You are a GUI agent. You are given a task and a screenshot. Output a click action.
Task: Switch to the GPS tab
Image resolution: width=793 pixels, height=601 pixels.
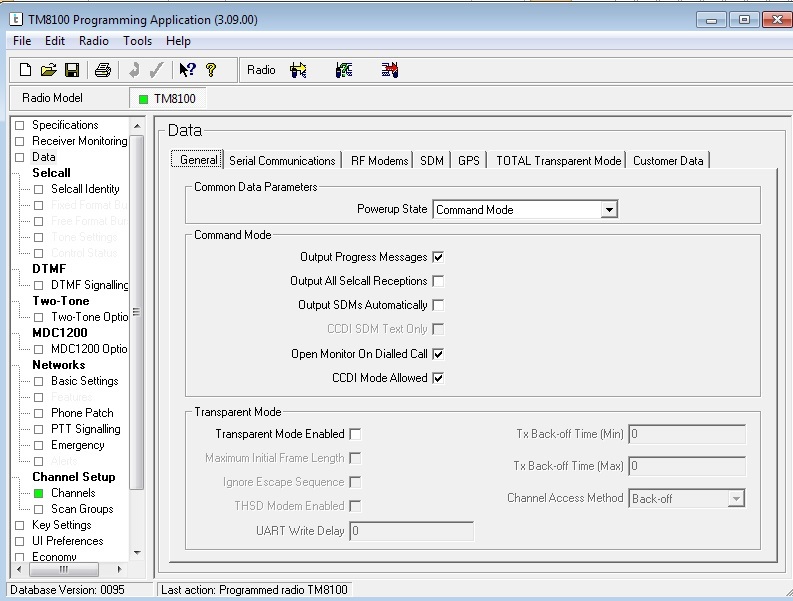tap(469, 161)
